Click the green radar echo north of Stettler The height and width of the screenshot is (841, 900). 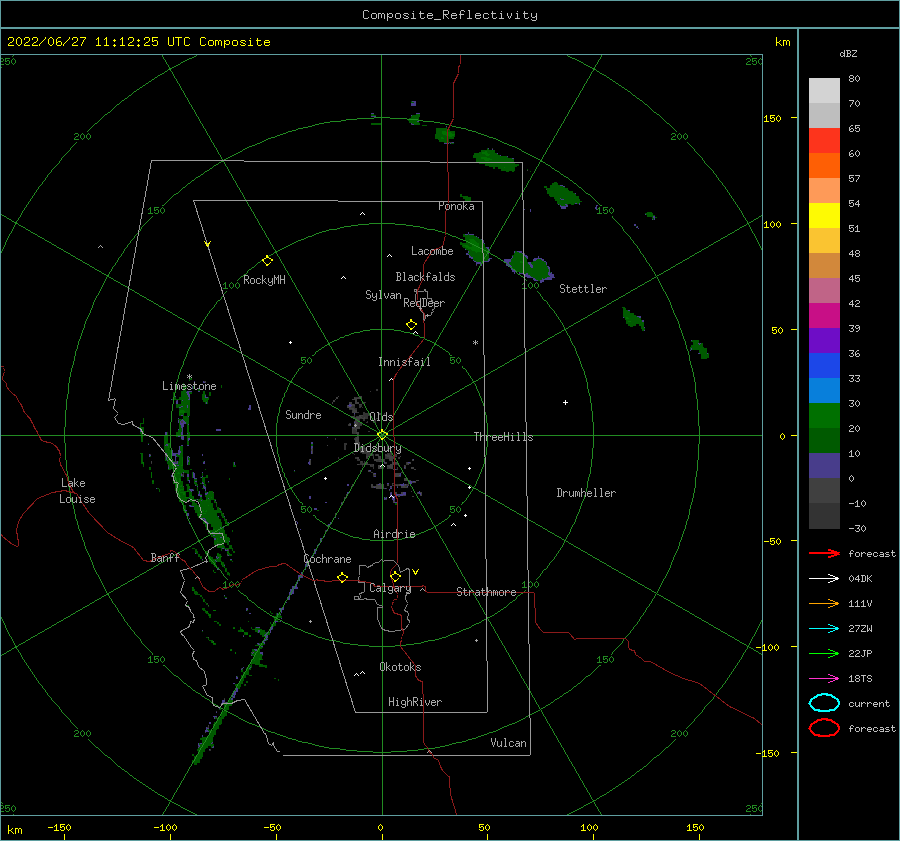562,195
